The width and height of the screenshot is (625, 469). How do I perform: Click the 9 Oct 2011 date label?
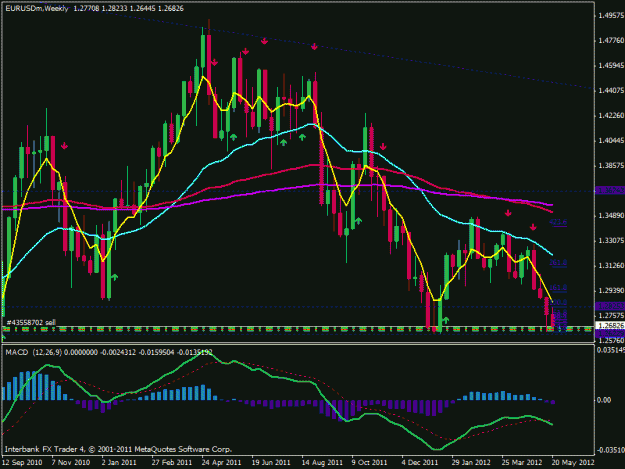click(369, 462)
